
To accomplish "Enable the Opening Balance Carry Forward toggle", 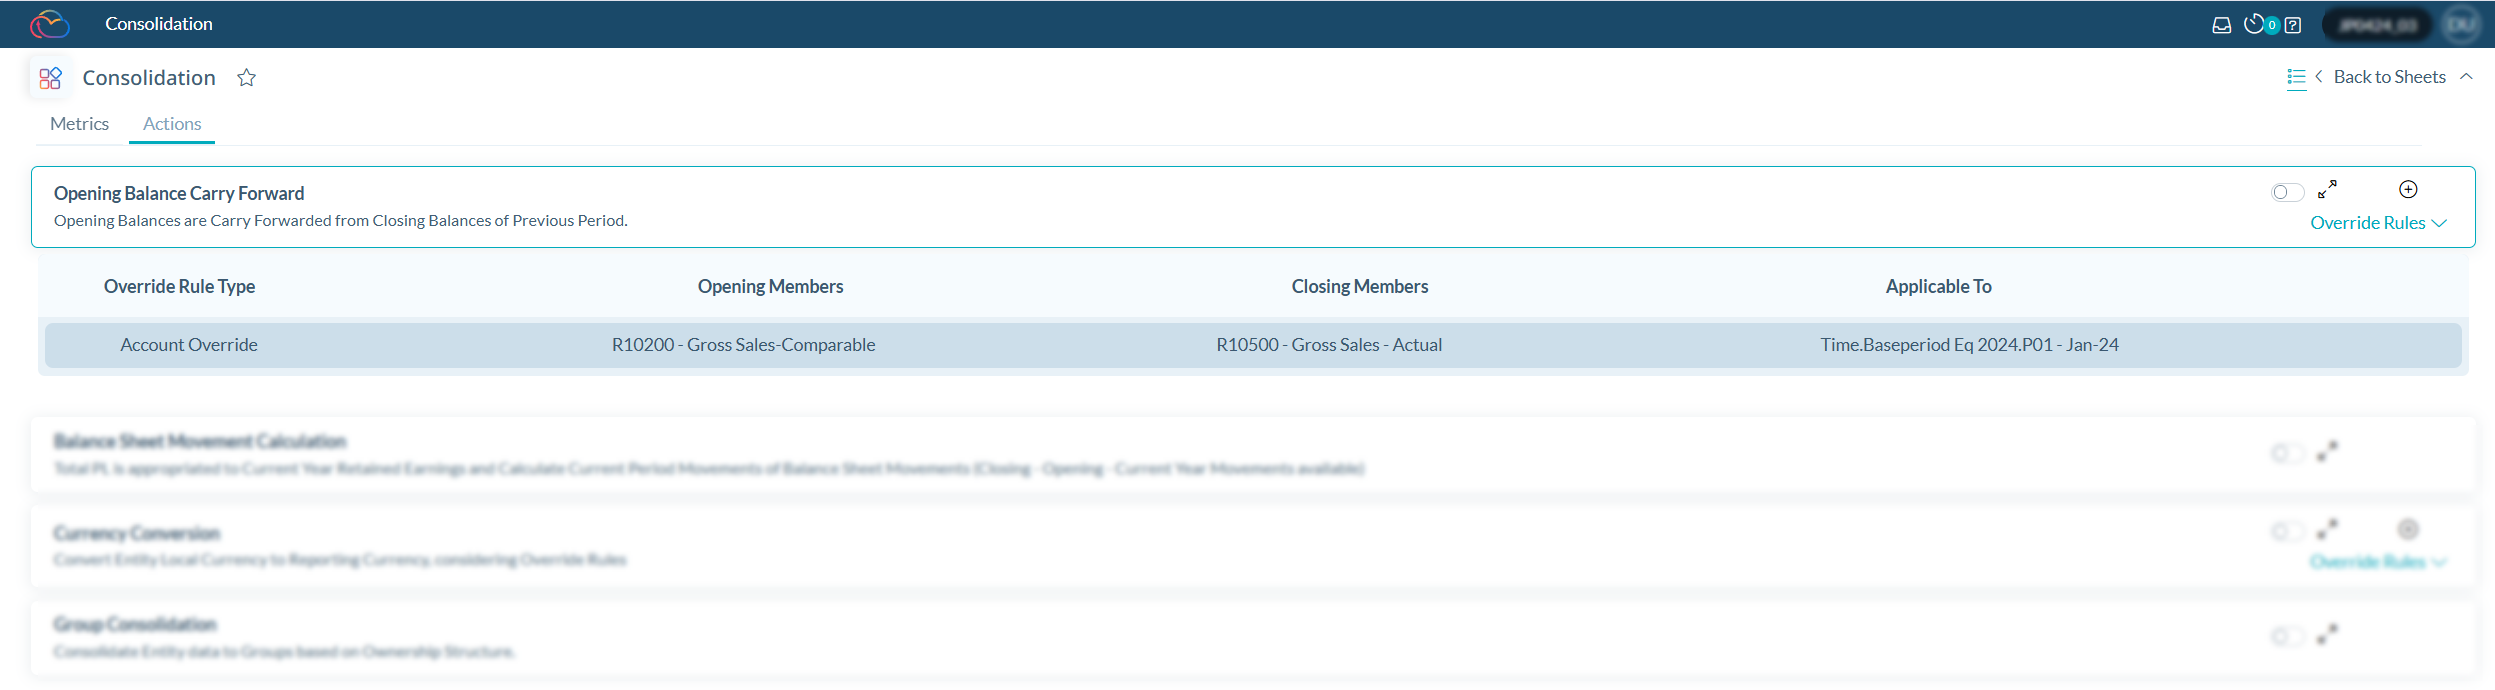I will click(2287, 192).
